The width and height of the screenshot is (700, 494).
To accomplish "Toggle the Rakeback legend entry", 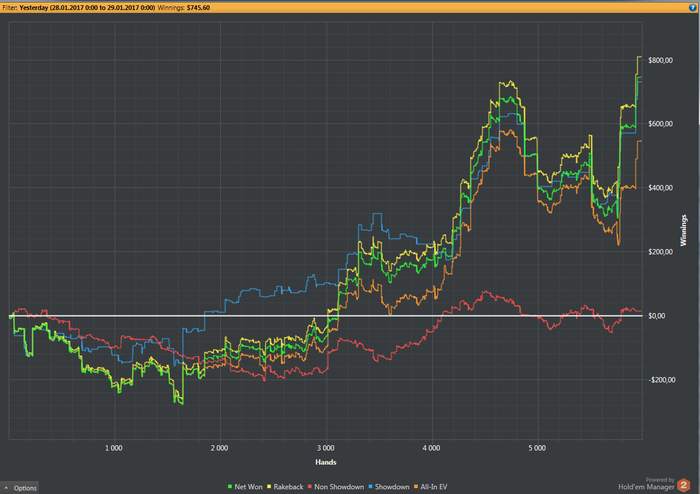I will [285, 487].
